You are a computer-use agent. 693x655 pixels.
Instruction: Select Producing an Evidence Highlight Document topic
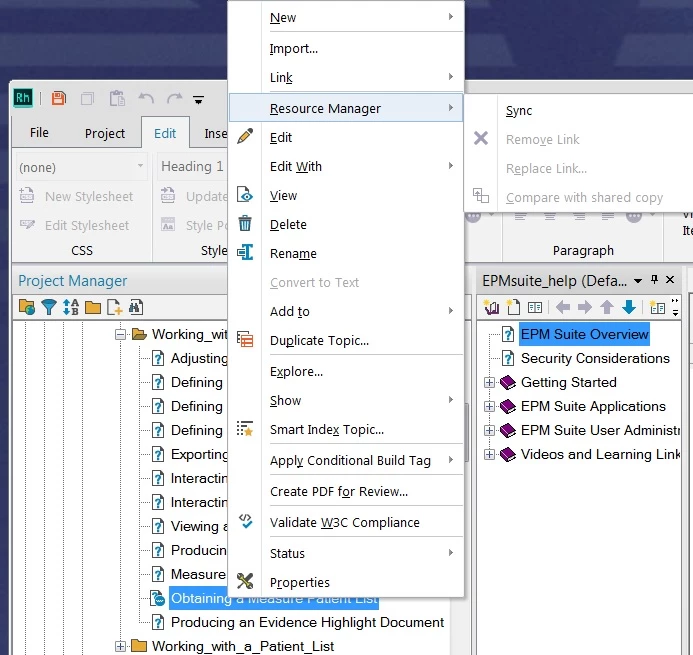click(307, 622)
